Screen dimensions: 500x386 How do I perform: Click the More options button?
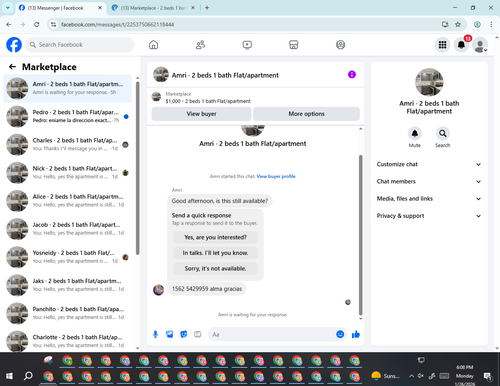pyautogui.click(x=306, y=114)
